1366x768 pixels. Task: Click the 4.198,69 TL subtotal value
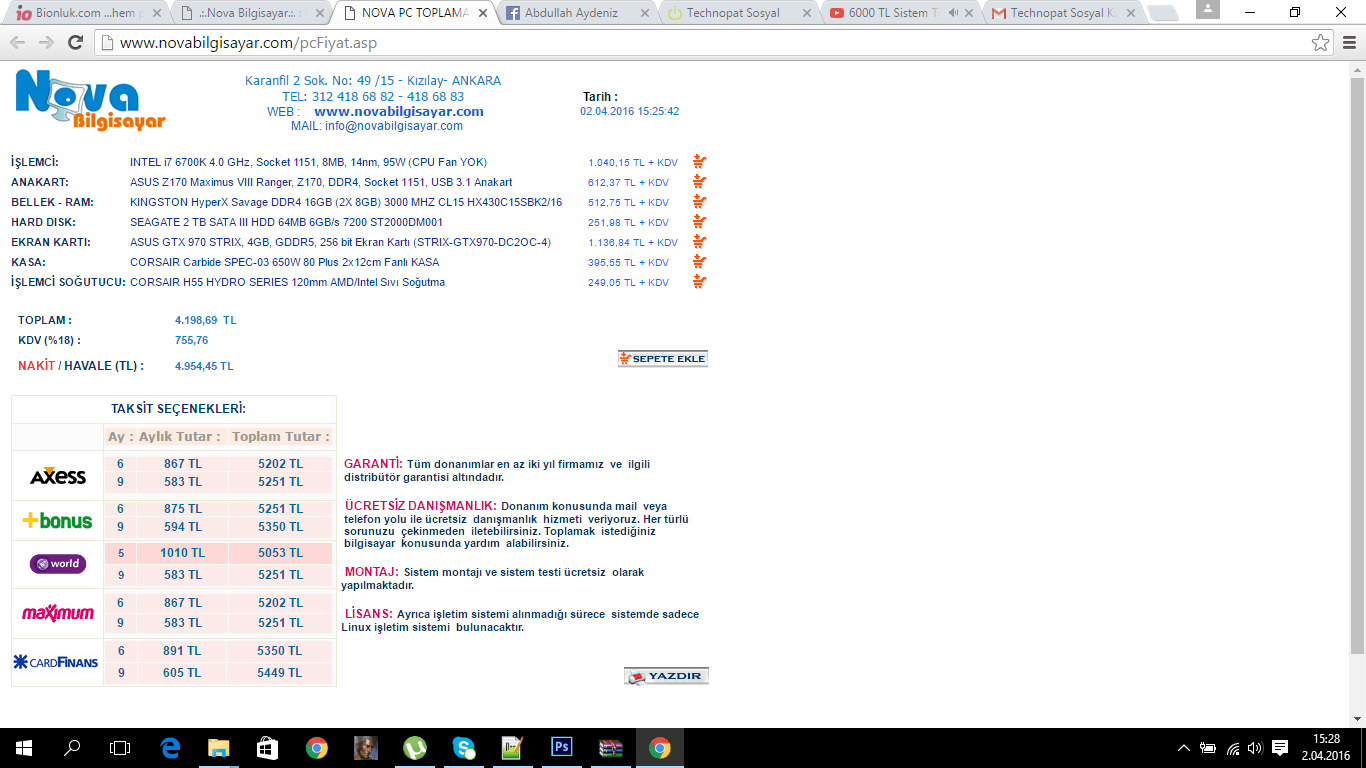[x=206, y=320]
